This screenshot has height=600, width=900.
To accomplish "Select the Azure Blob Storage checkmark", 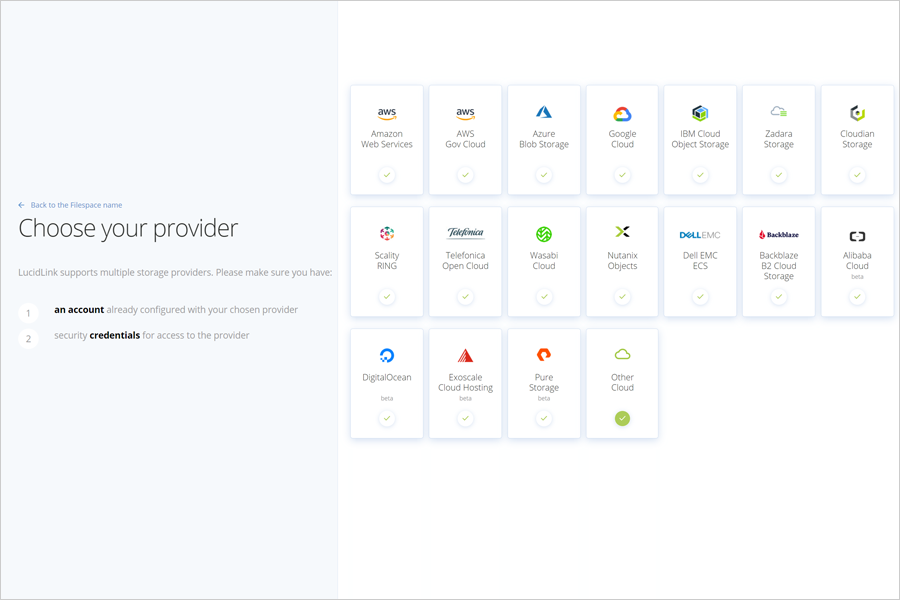I will (x=544, y=175).
